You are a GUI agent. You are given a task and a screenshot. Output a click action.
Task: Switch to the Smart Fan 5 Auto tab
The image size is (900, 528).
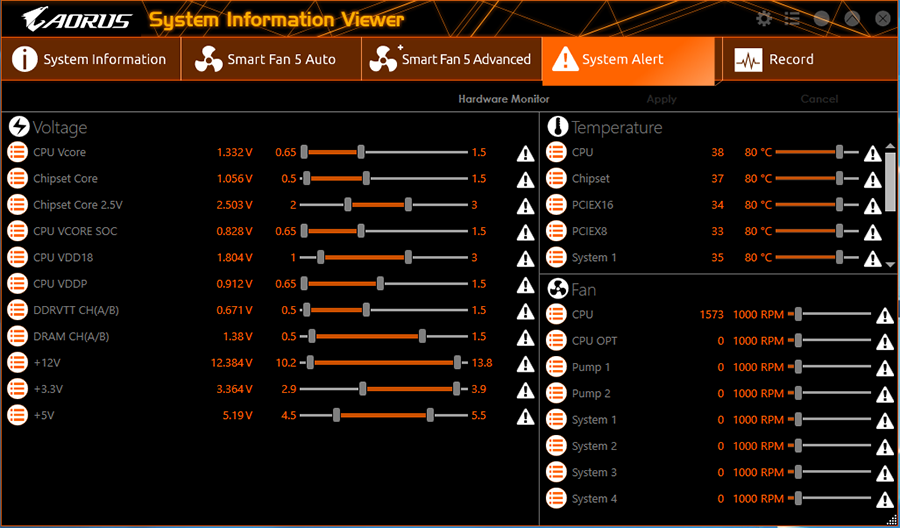(x=271, y=59)
